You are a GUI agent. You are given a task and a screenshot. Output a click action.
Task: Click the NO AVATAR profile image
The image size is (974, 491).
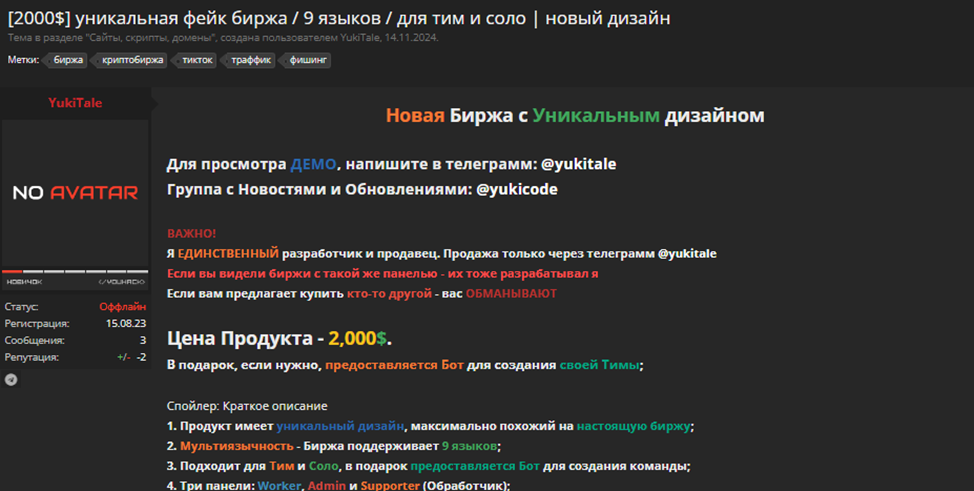75,193
